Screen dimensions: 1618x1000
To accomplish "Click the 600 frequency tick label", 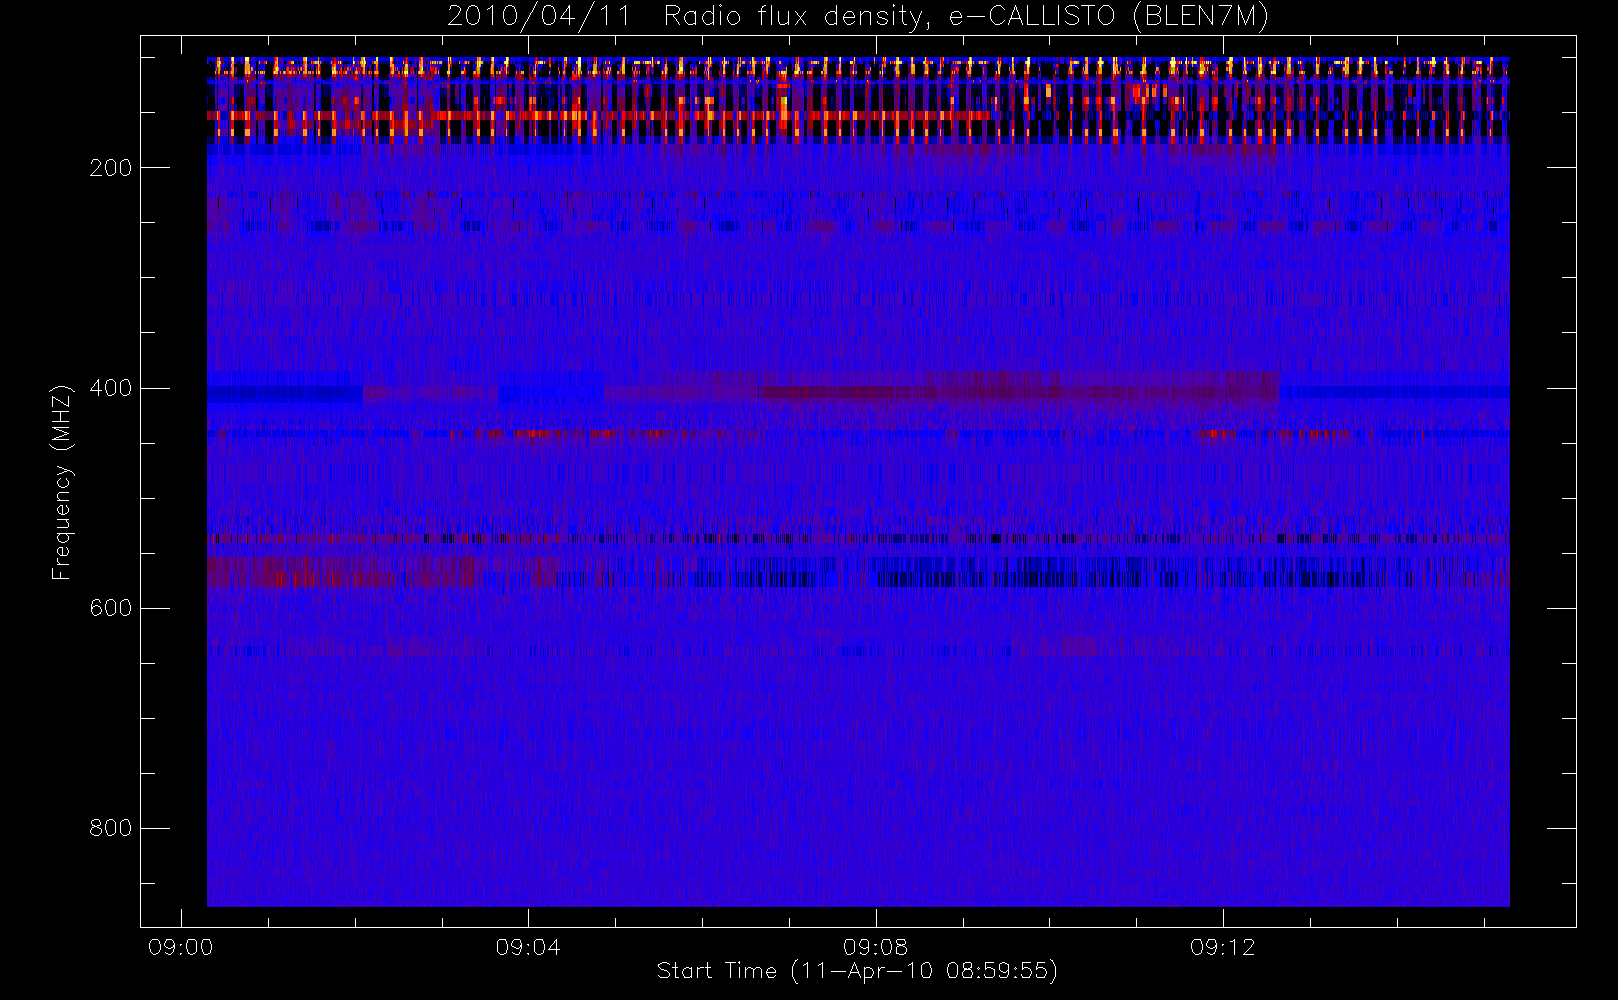I will [110, 608].
